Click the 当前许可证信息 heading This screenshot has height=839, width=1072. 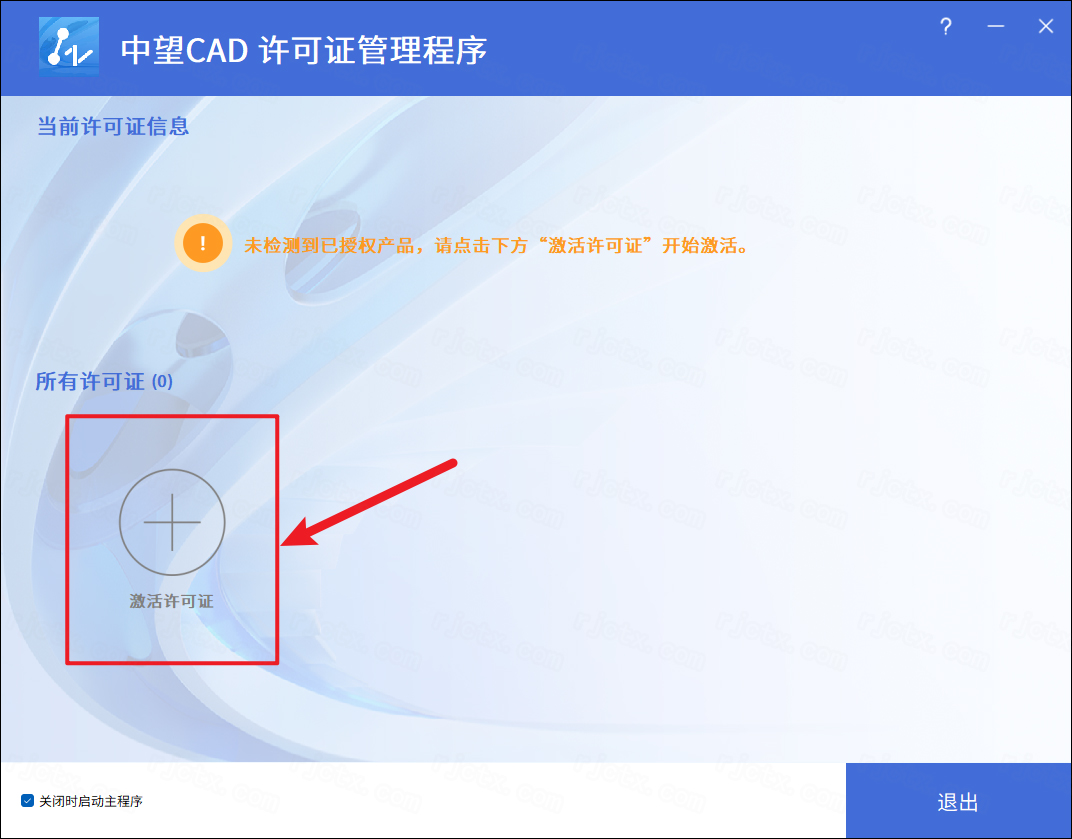point(113,126)
